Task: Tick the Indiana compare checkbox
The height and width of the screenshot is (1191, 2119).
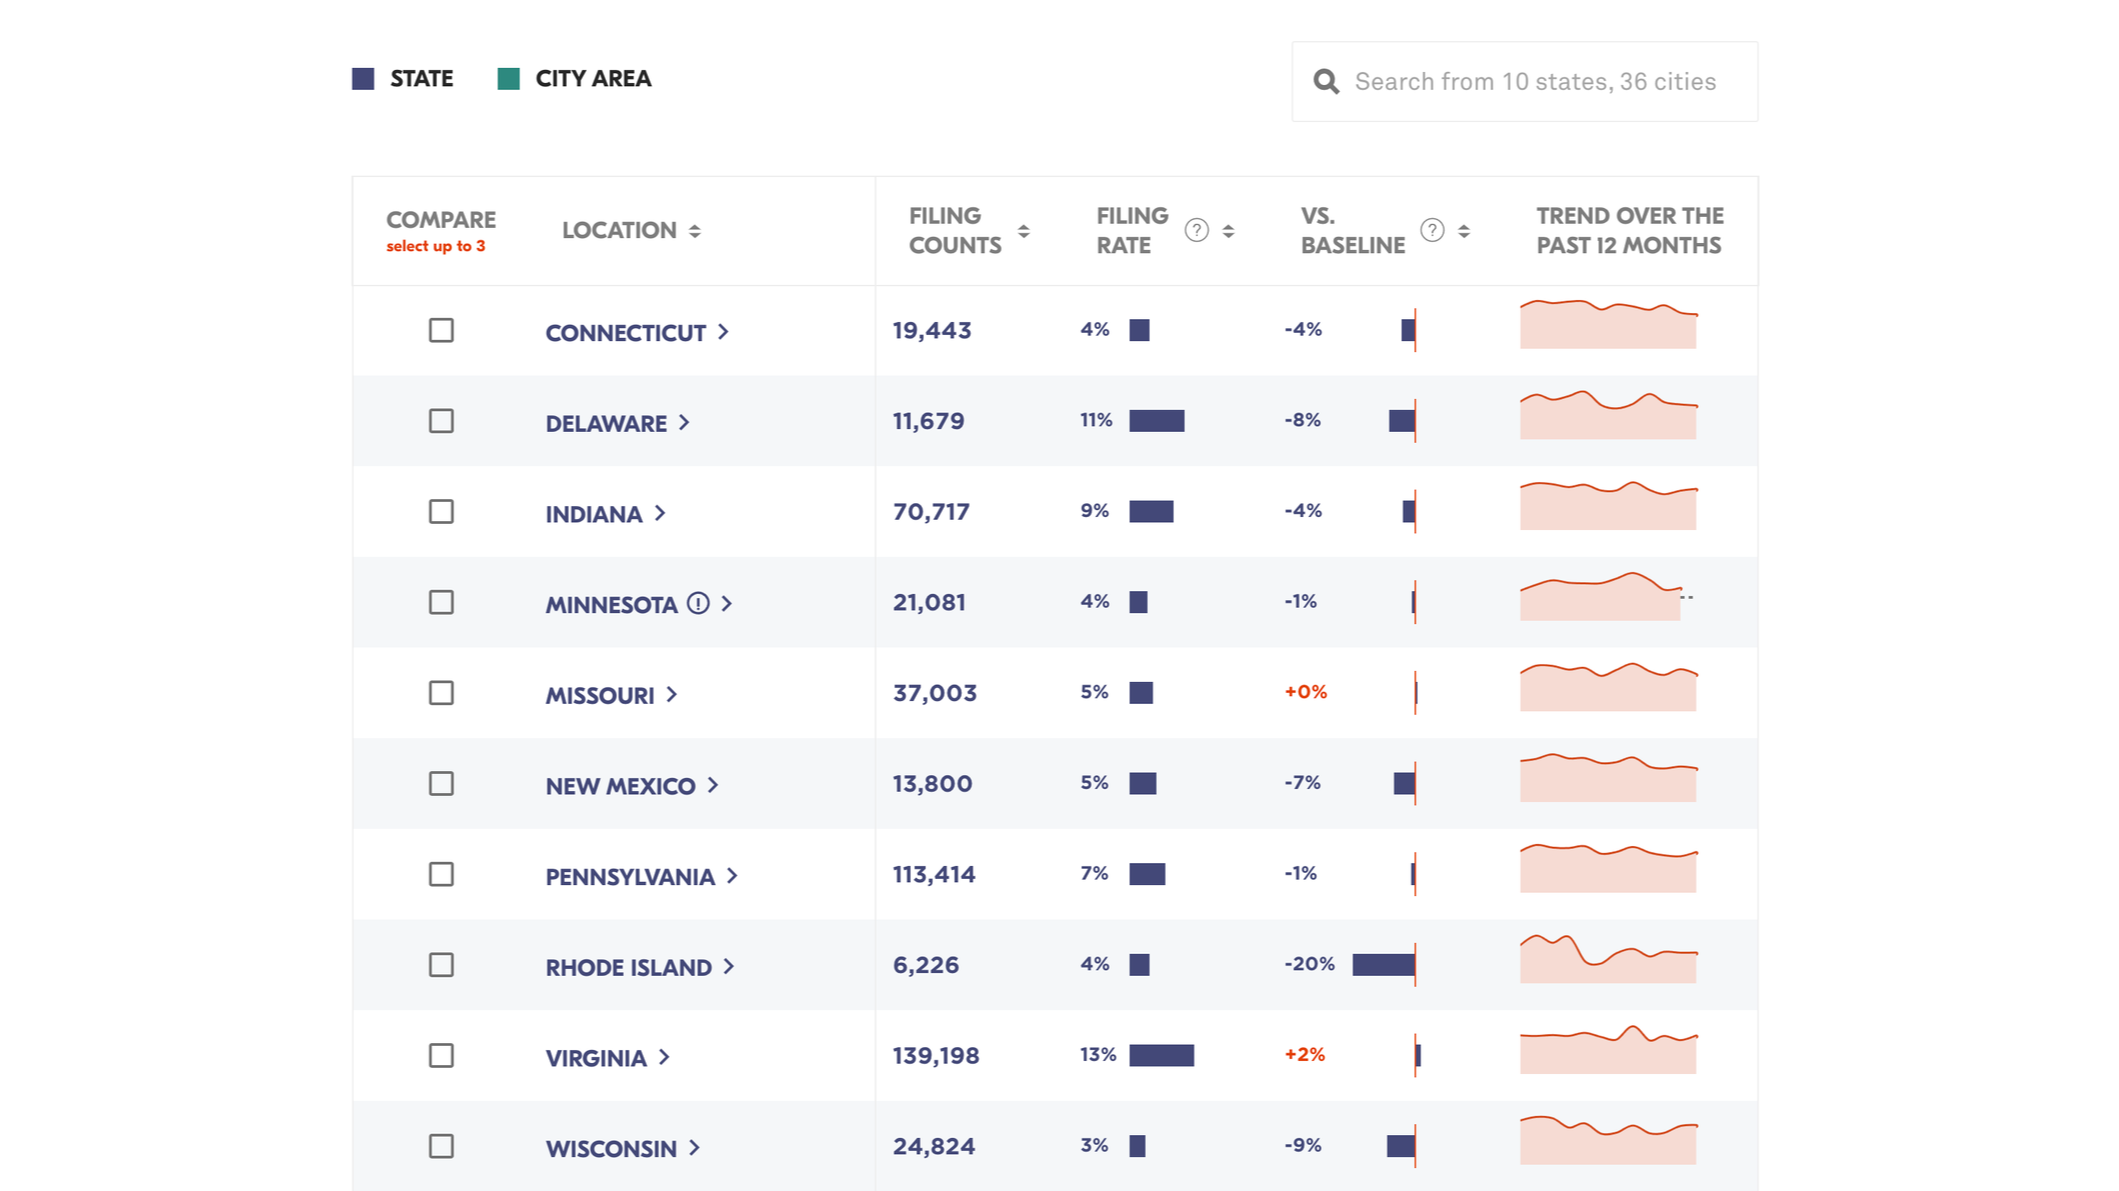Action: click(441, 512)
